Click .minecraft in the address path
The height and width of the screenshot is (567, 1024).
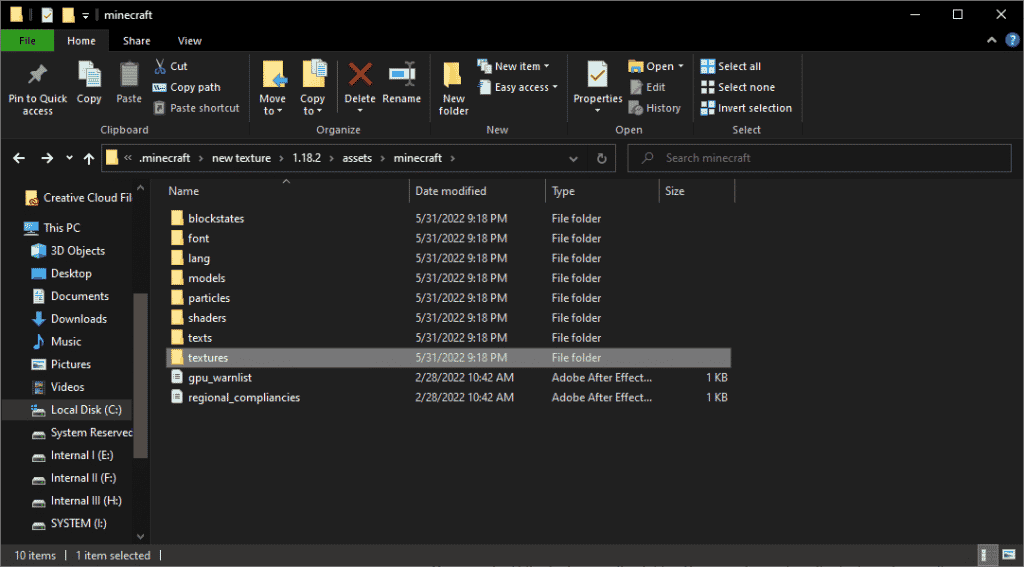(x=165, y=158)
